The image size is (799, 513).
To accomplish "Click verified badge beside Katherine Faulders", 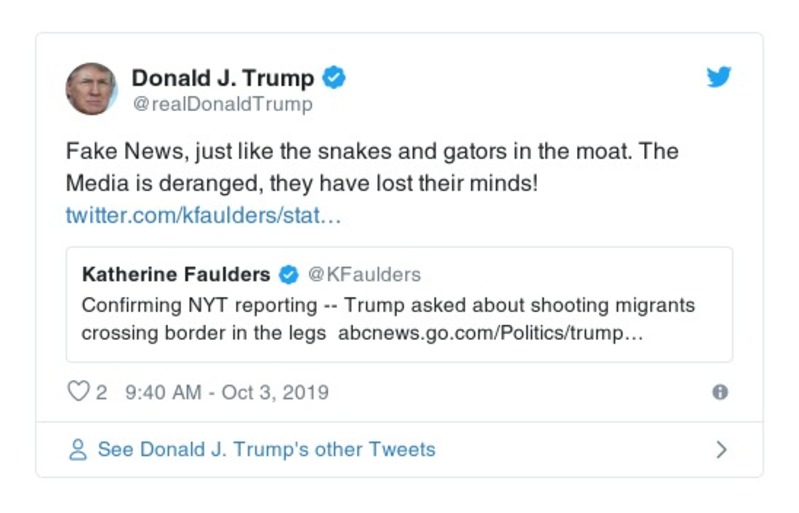I will 289,274.
